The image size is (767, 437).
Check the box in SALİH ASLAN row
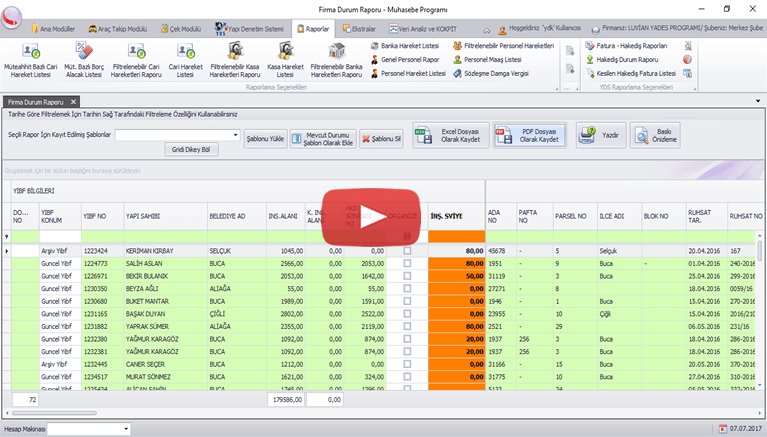(407, 262)
